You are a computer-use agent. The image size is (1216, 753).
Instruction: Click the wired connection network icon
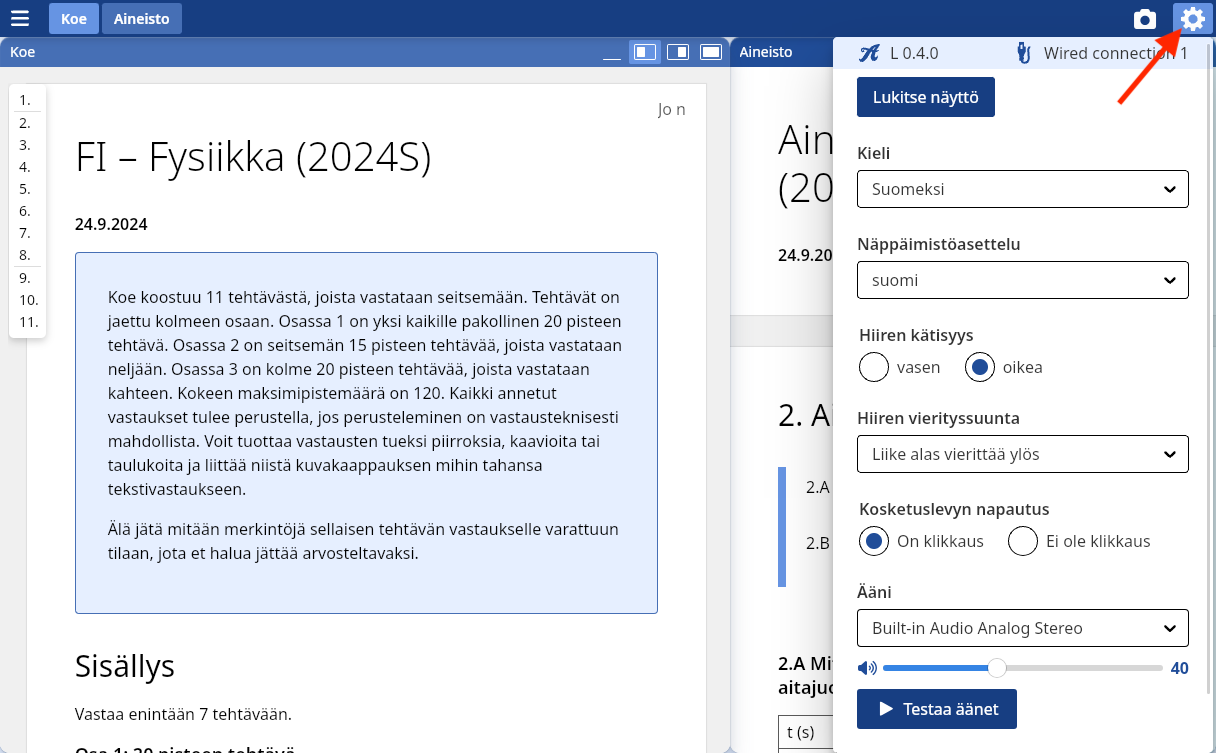pos(1023,54)
